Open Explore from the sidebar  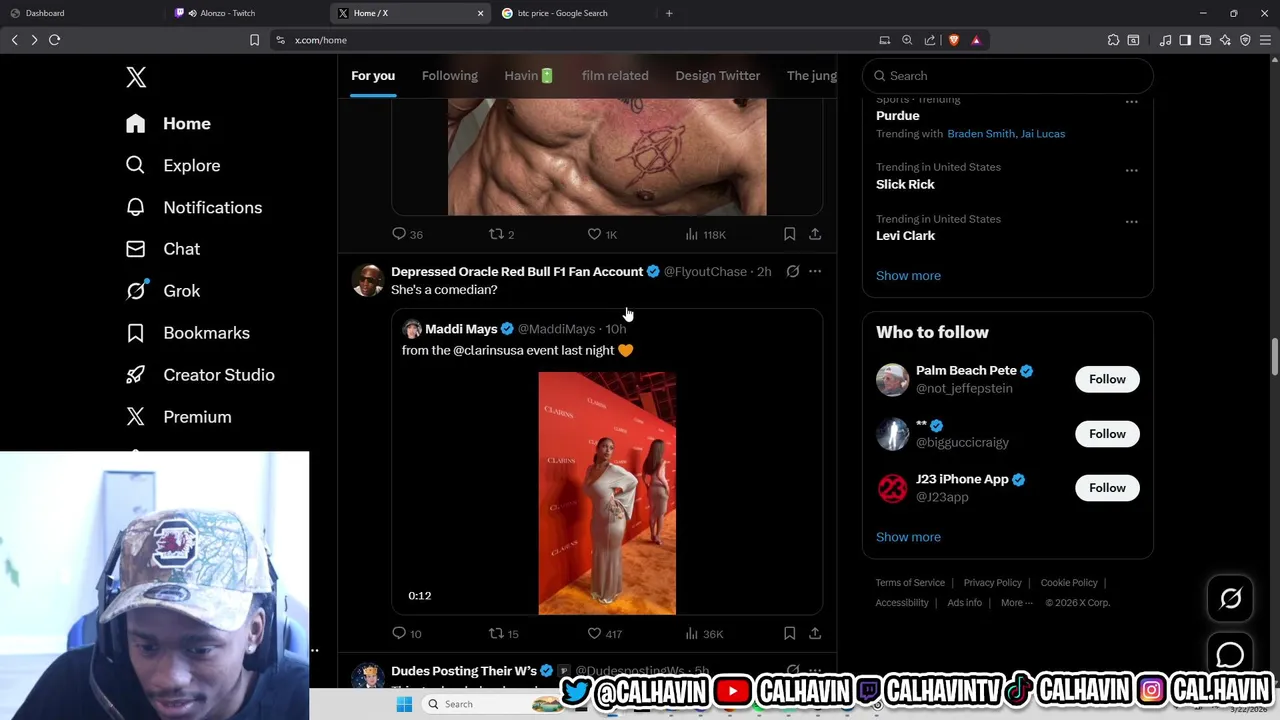[172, 166]
